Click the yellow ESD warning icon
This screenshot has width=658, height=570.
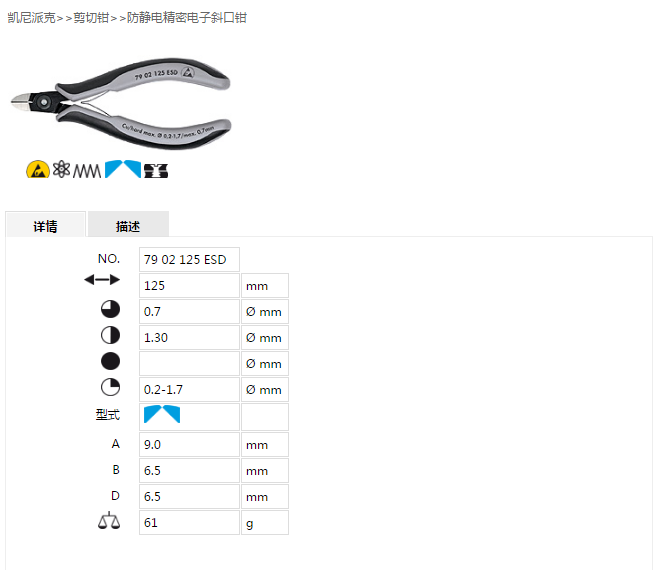pyautogui.click(x=38, y=170)
